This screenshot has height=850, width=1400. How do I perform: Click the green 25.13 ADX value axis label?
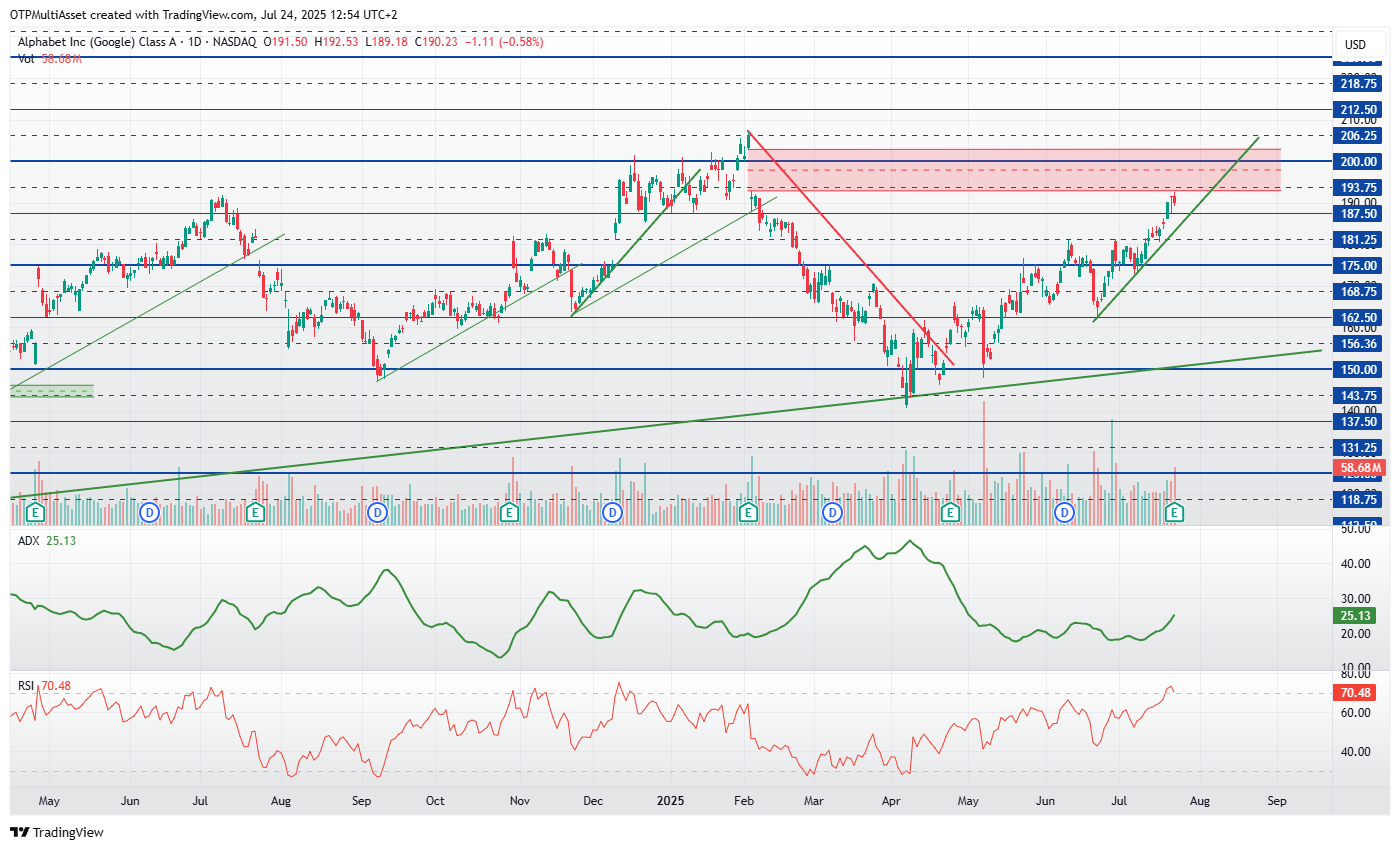tap(1359, 616)
